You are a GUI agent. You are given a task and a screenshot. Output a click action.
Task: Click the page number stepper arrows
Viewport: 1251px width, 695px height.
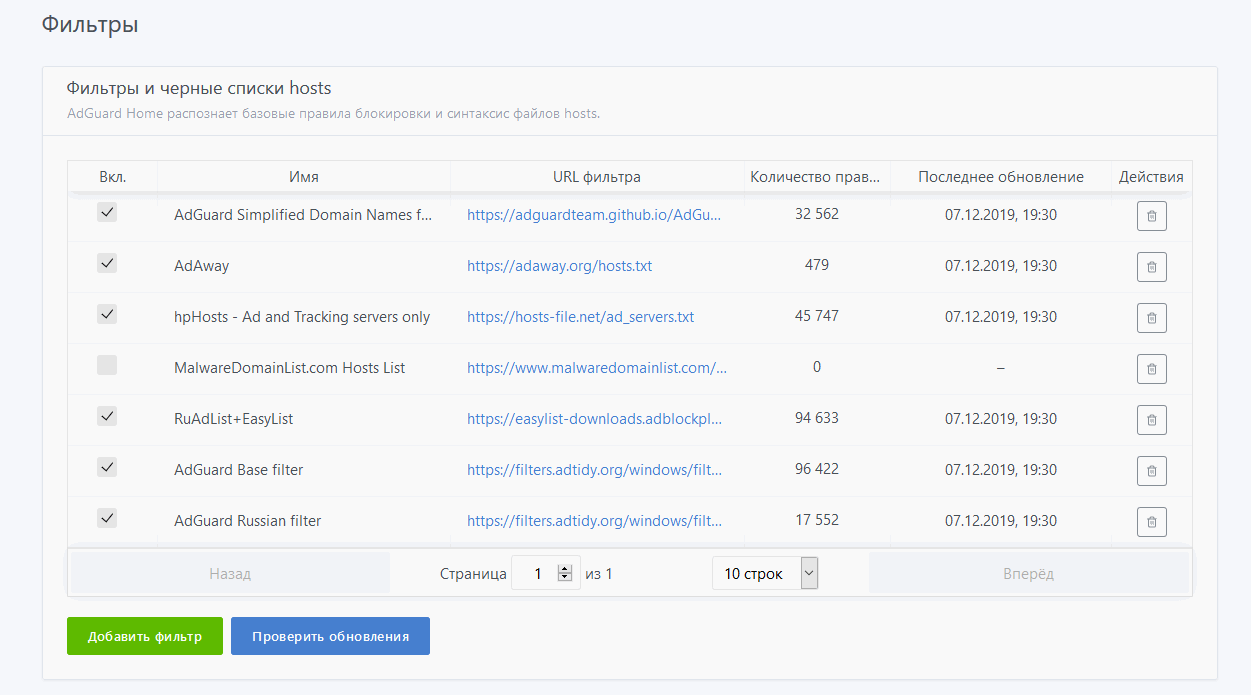pos(565,574)
